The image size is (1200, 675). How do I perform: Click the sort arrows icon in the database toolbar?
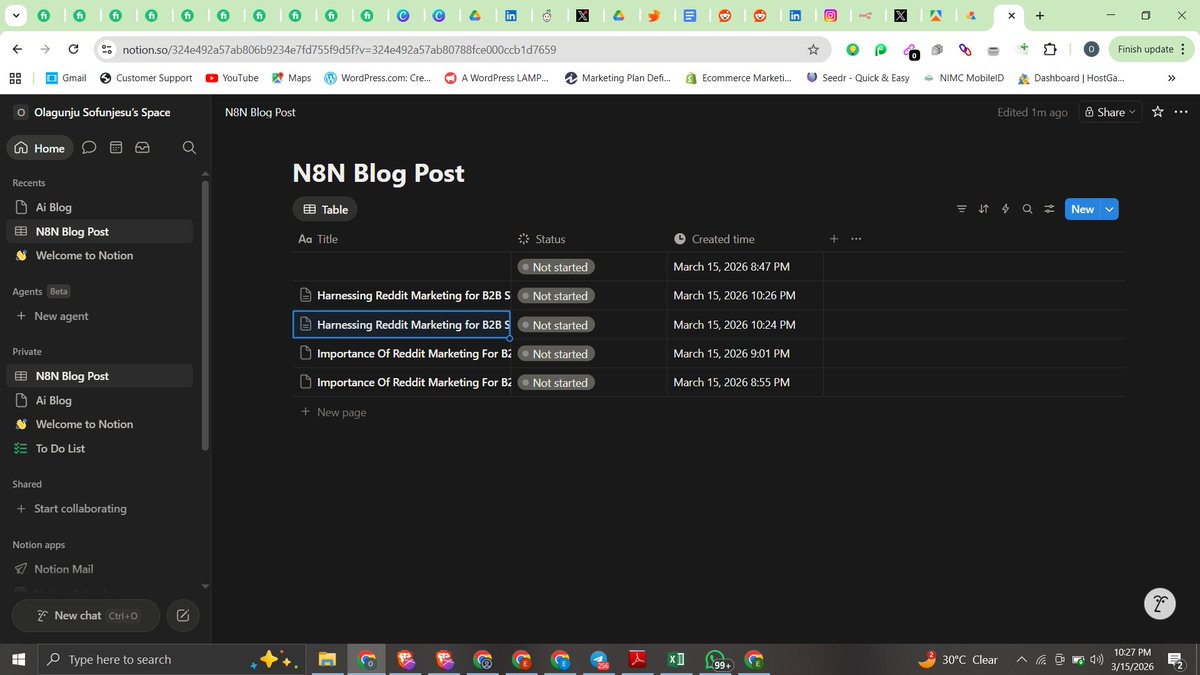[x=983, y=208]
